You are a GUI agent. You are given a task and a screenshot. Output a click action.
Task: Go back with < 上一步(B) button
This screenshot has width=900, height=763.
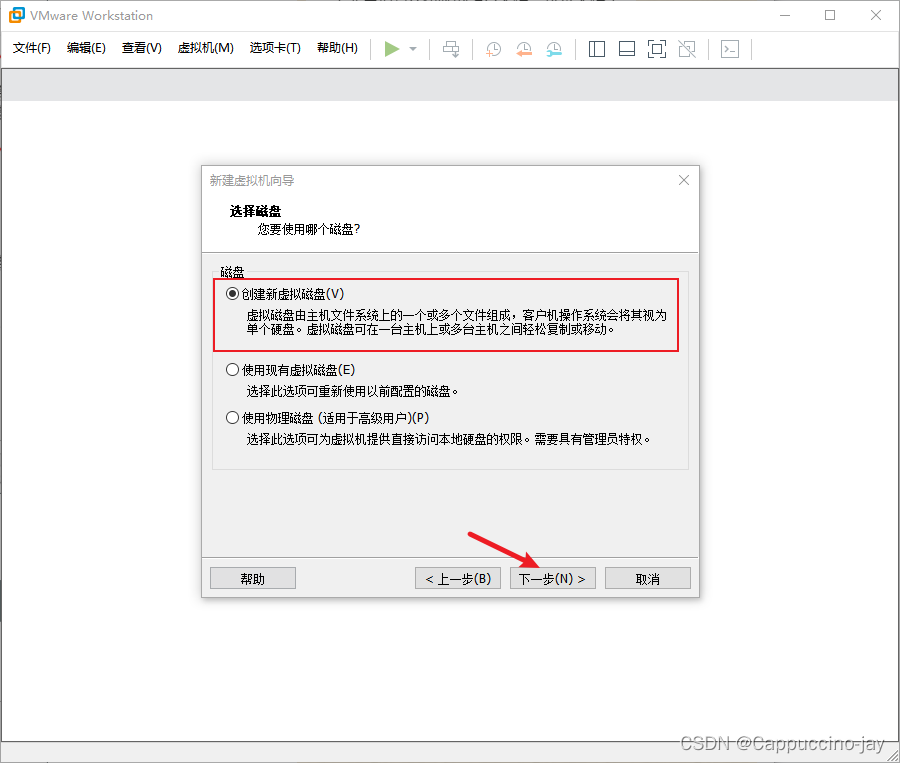(x=458, y=578)
